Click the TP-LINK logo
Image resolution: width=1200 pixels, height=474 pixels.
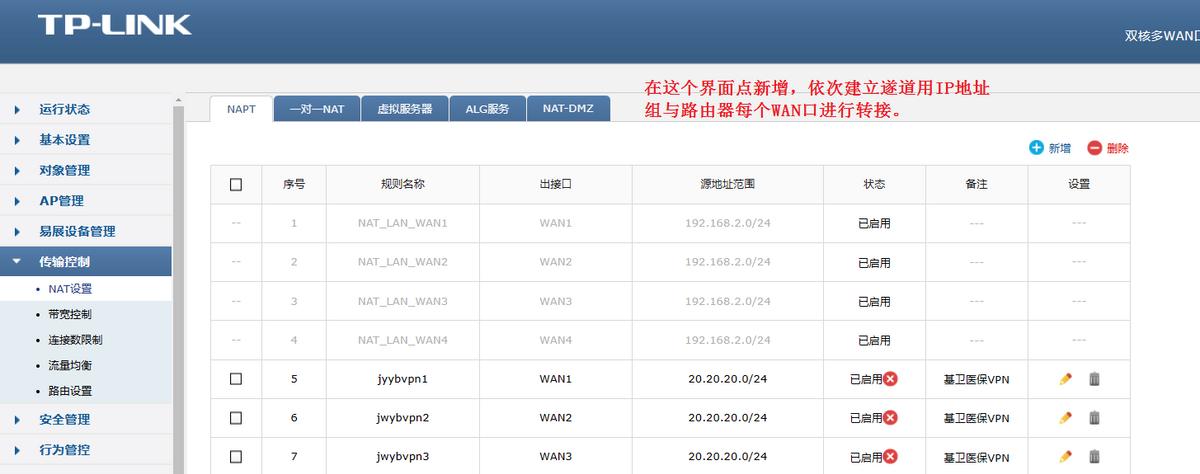[x=114, y=25]
